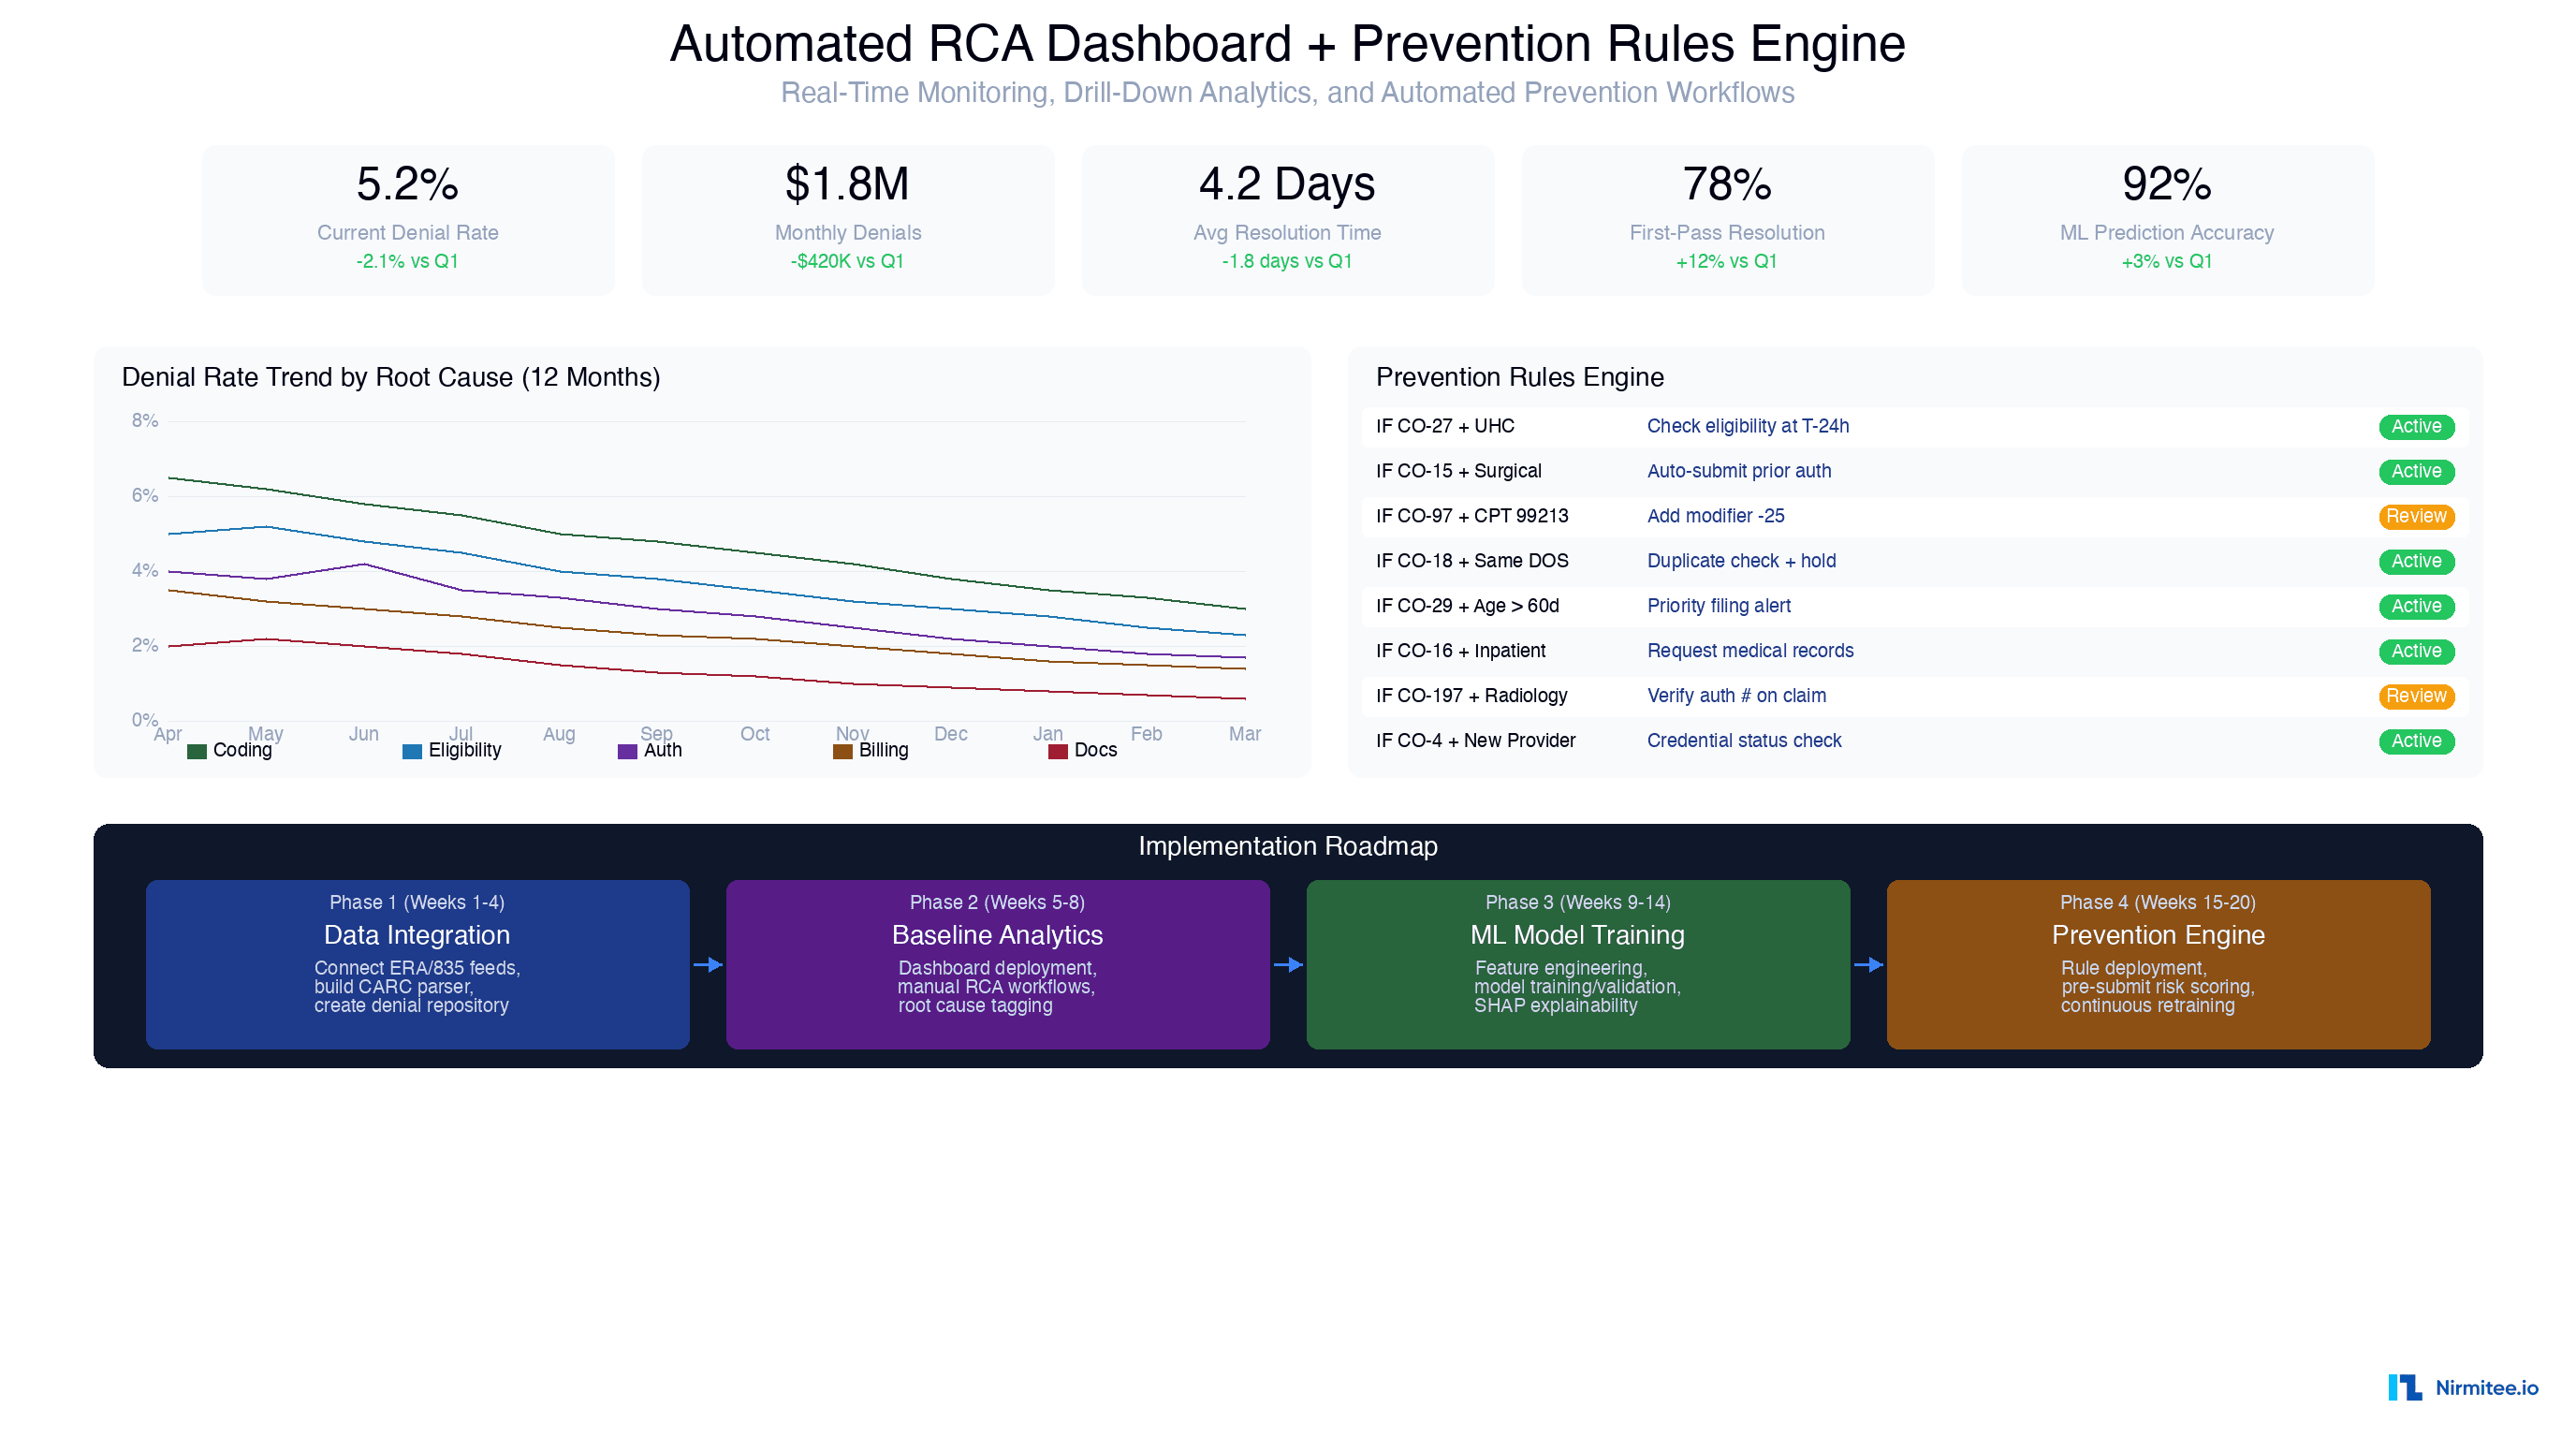Click Active badge for CO-29 + Age > 60d
Viewport: 2576px width, 1438px height.
click(2416, 607)
